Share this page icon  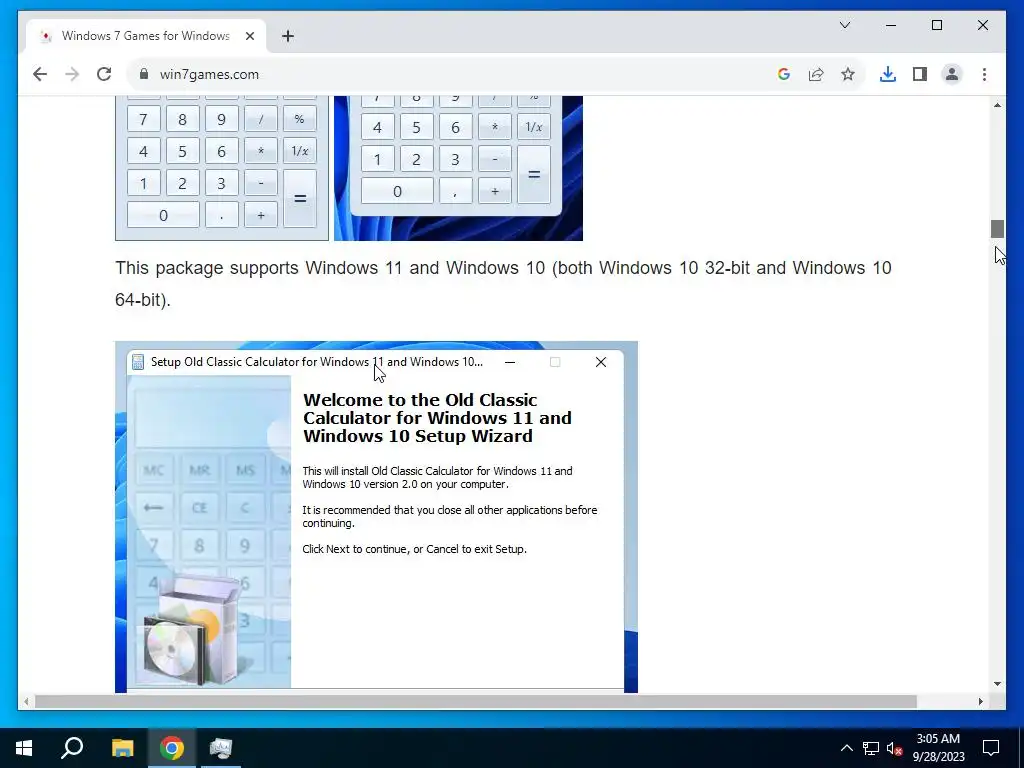(816, 74)
